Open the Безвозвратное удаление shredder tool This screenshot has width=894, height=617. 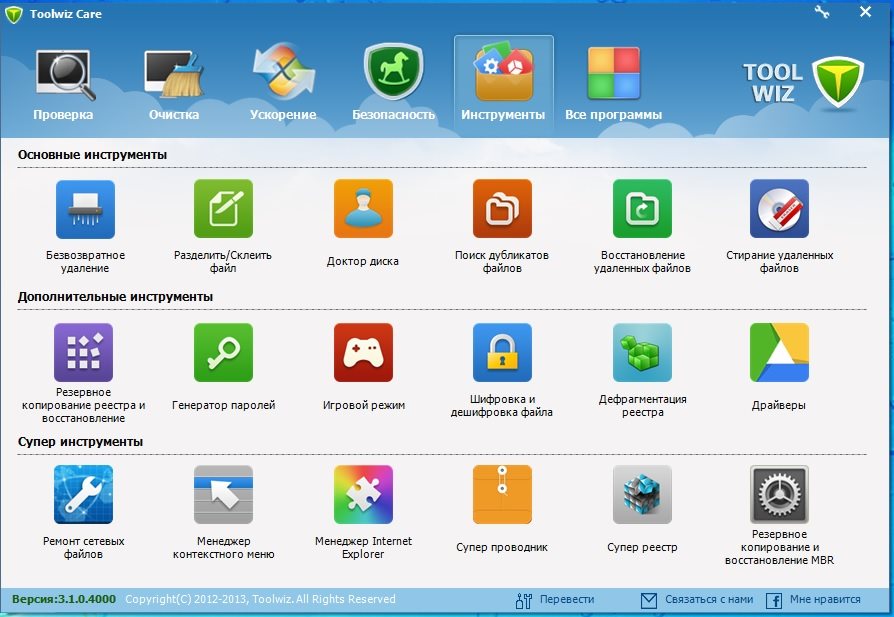(85, 209)
